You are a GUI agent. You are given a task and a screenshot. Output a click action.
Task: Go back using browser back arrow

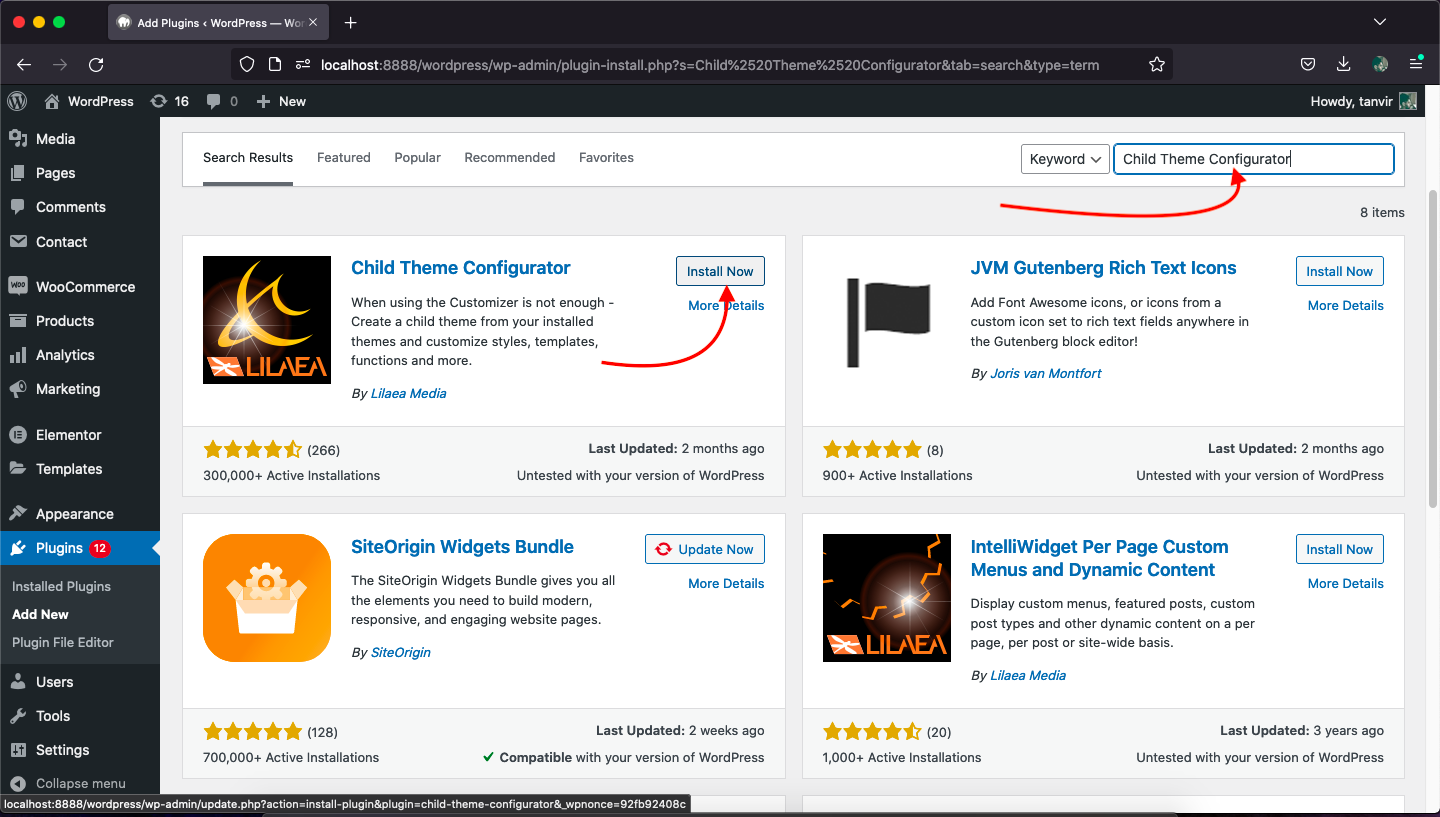point(24,65)
